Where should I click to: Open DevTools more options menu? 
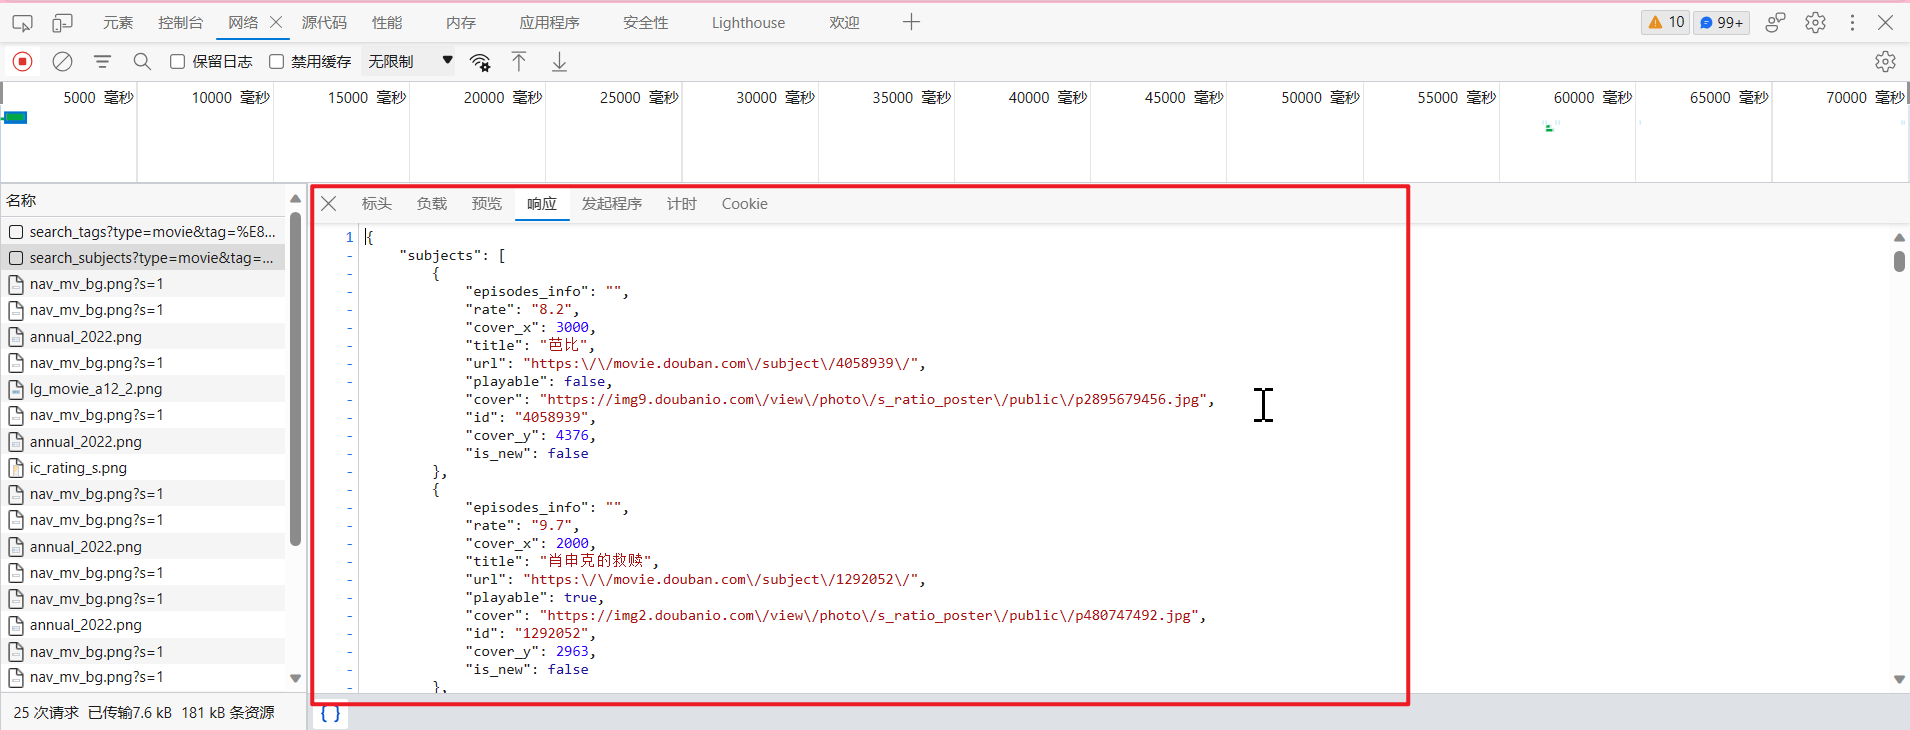coord(1852,22)
